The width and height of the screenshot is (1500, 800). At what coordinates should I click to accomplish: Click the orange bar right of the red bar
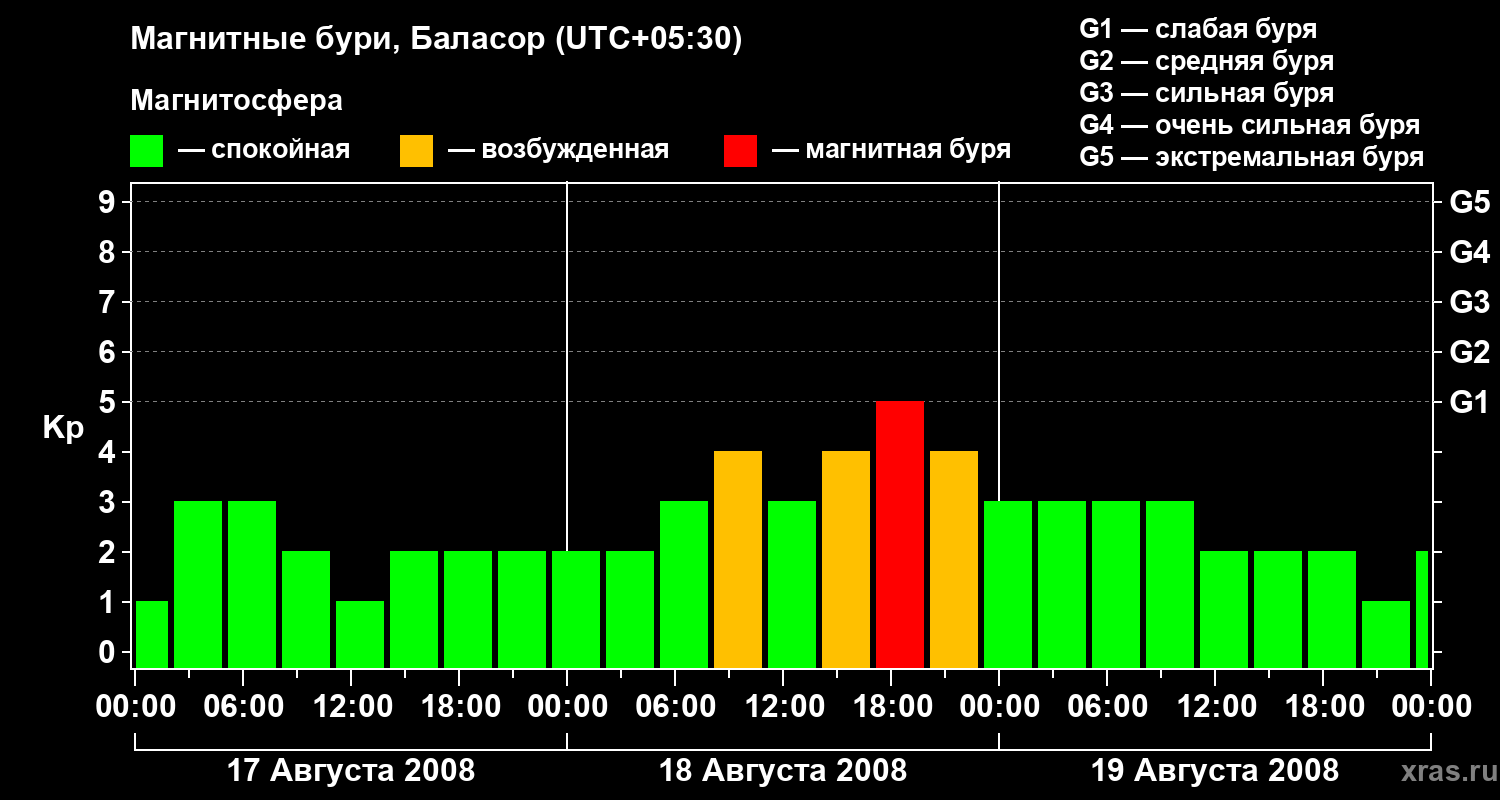[x=954, y=559]
